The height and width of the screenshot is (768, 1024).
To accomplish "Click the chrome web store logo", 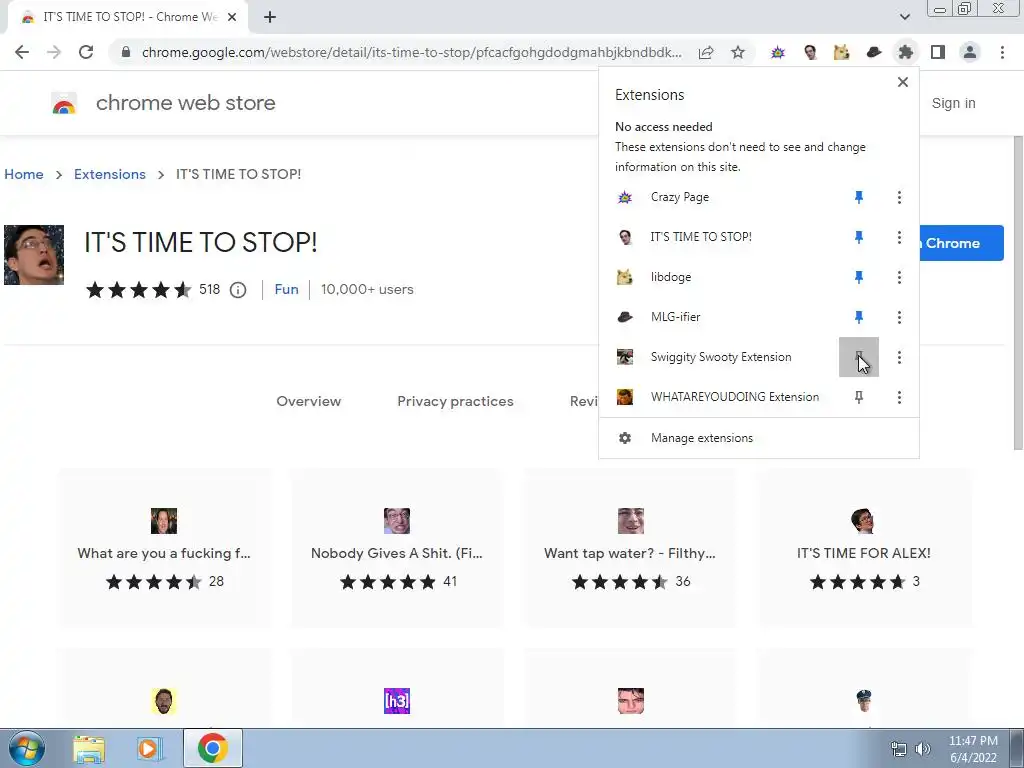I will (64, 103).
